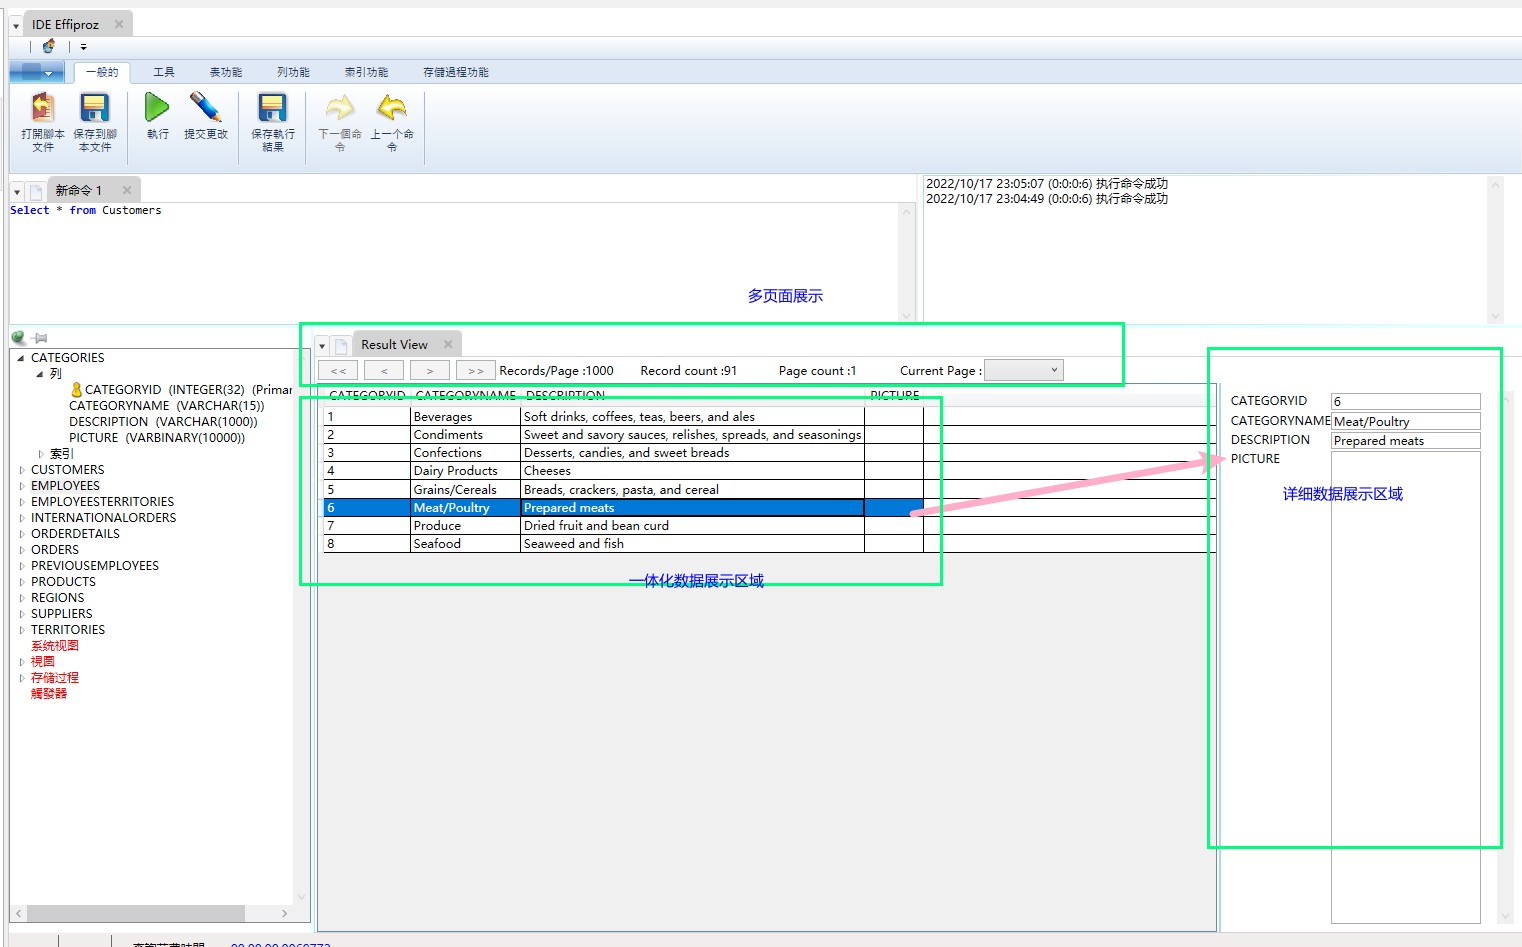Click the tree scrollbar right arrow
Screen dimensions: 1522x947
click(x=285, y=914)
